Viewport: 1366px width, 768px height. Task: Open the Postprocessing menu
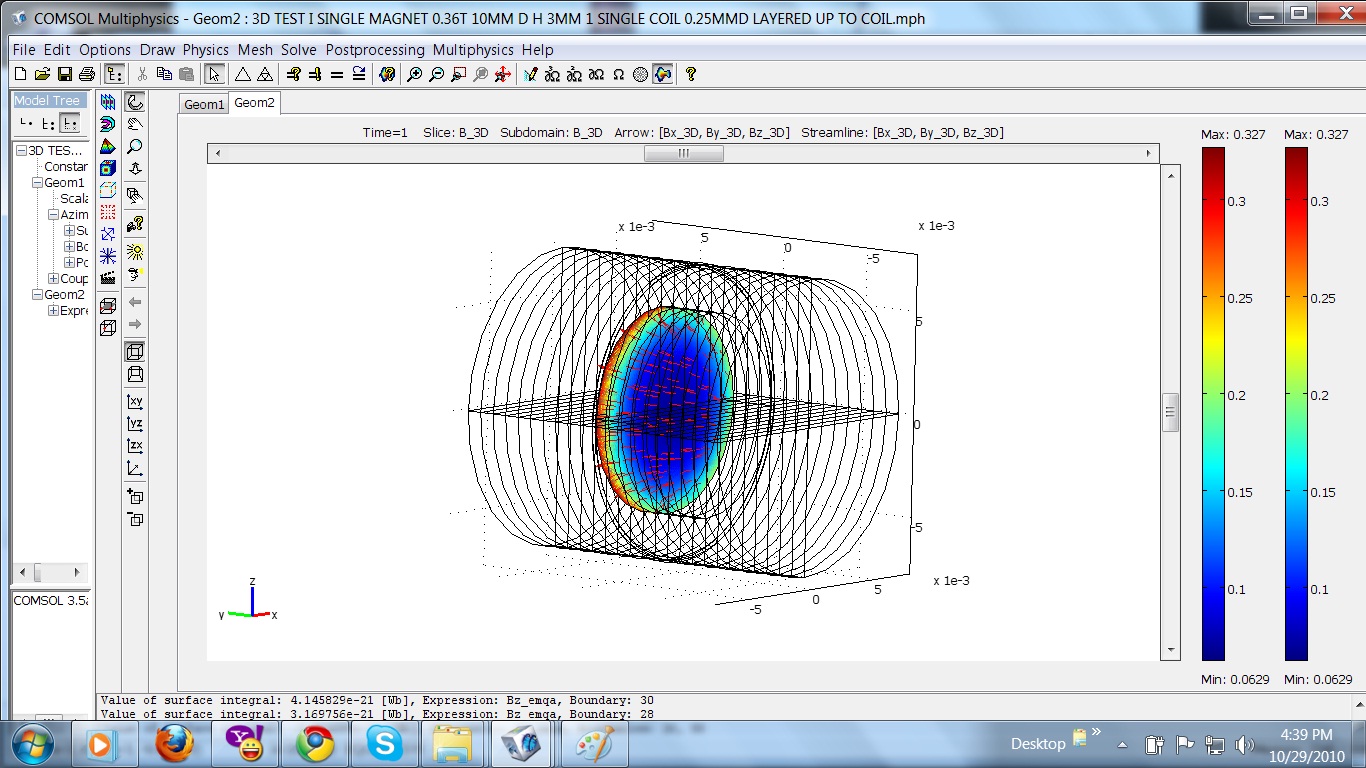coord(374,50)
